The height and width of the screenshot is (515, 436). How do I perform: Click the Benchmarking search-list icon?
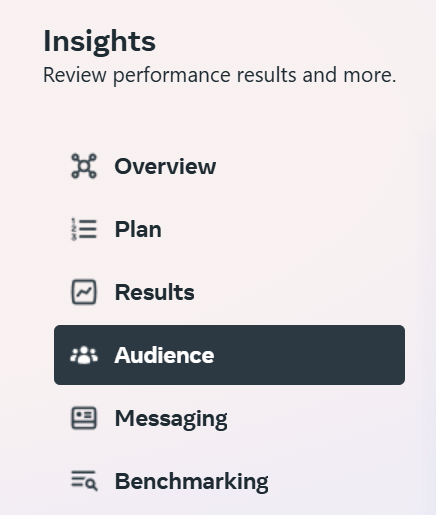tap(84, 481)
